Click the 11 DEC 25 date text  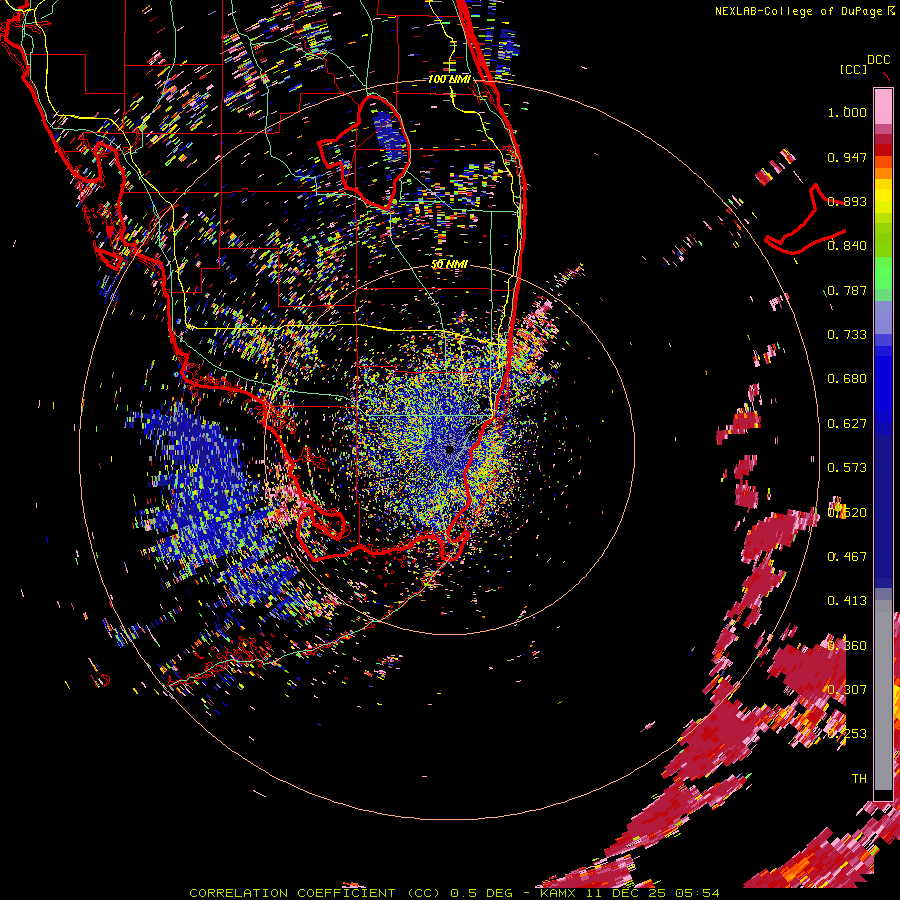[x=627, y=893]
